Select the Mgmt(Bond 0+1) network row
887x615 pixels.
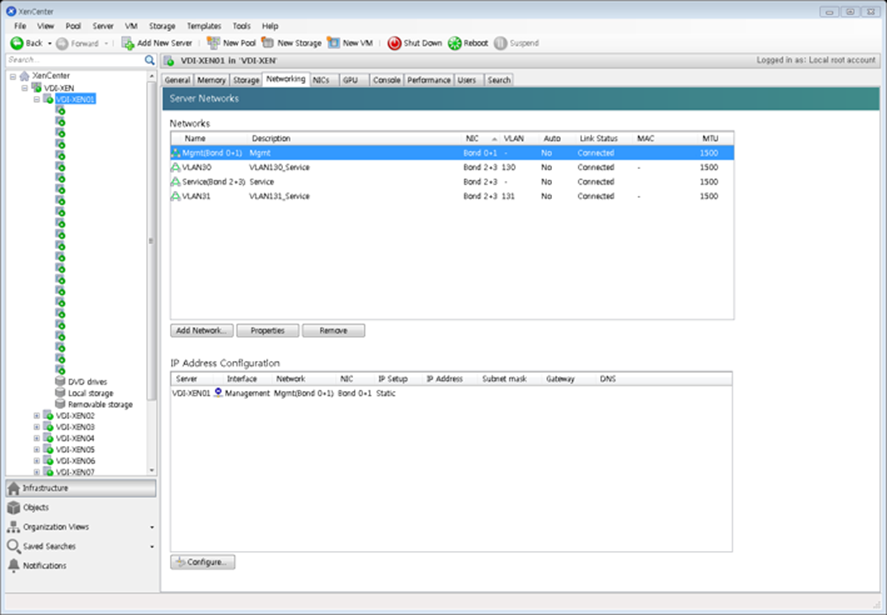point(453,153)
